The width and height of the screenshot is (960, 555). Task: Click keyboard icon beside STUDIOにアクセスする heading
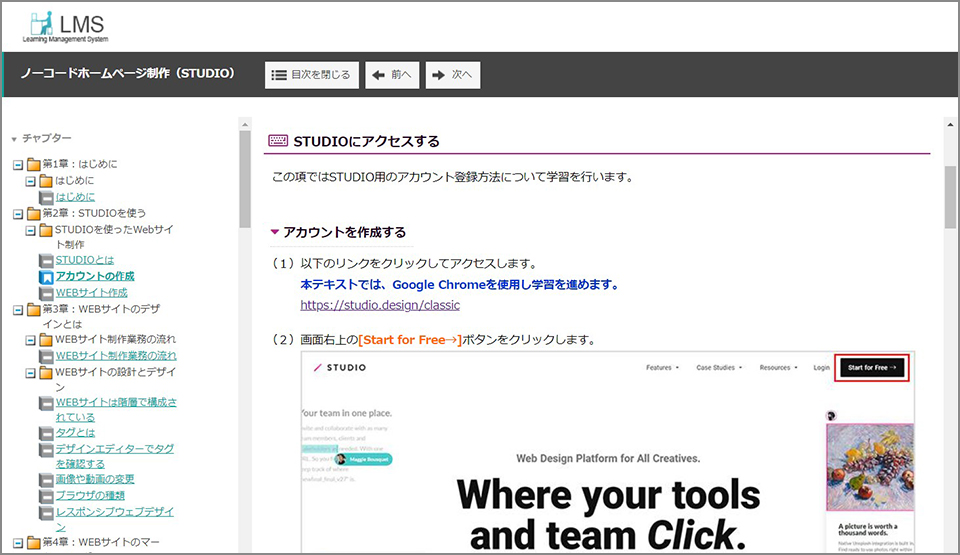click(278, 141)
